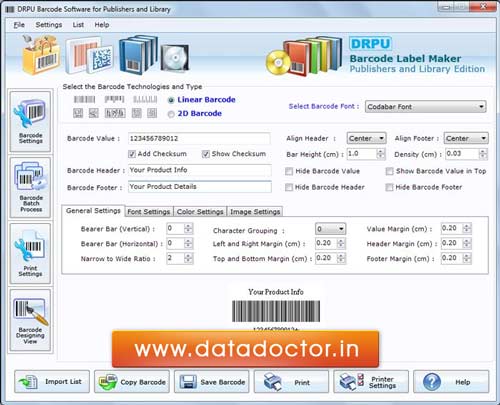Open the Settings menu
The image size is (500, 405).
pyautogui.click(x=49, y=25)
